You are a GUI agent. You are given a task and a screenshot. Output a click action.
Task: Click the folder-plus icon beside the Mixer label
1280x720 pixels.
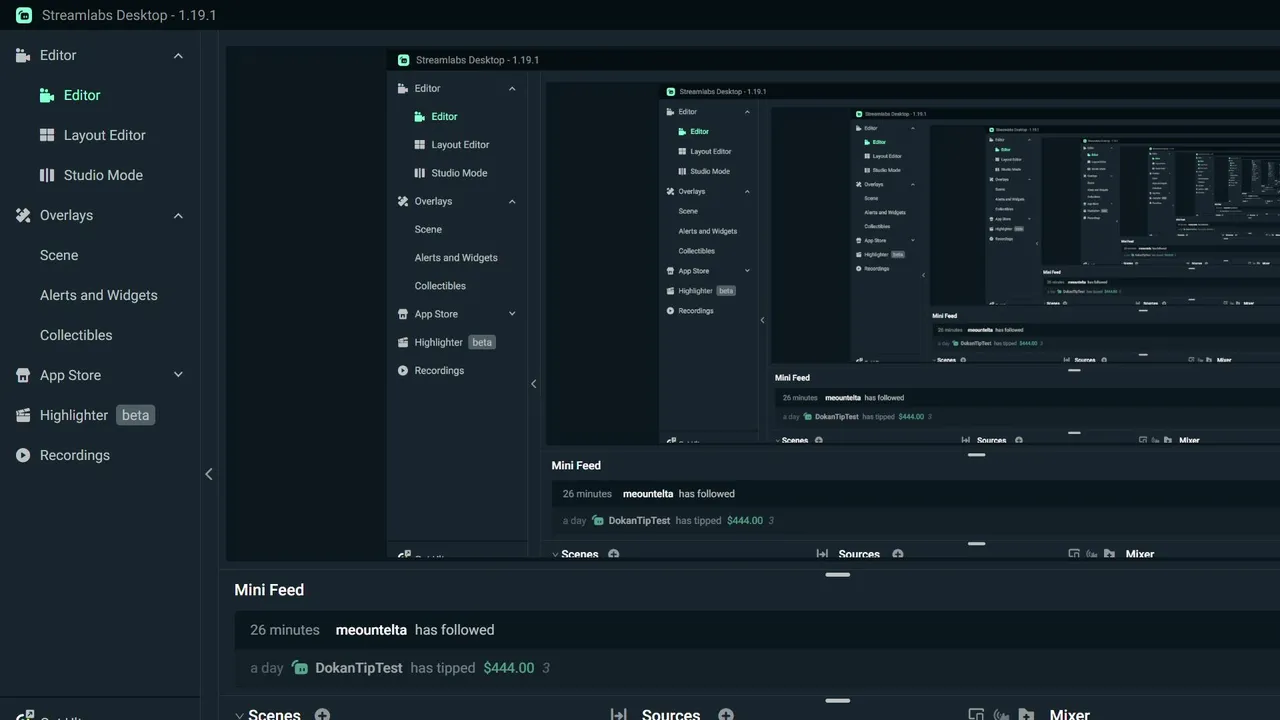pyautogui.click(x=1026, y=715)
